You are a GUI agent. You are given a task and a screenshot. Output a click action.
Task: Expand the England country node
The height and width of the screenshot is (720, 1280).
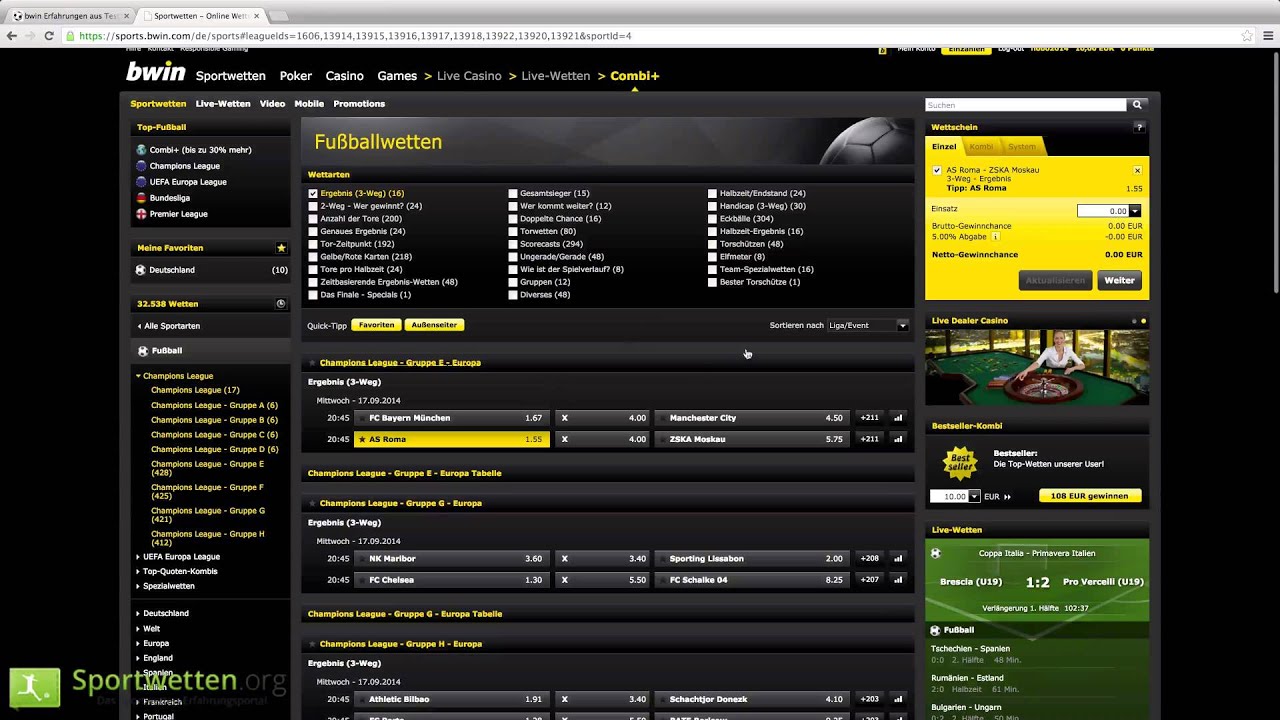(139, 658)
